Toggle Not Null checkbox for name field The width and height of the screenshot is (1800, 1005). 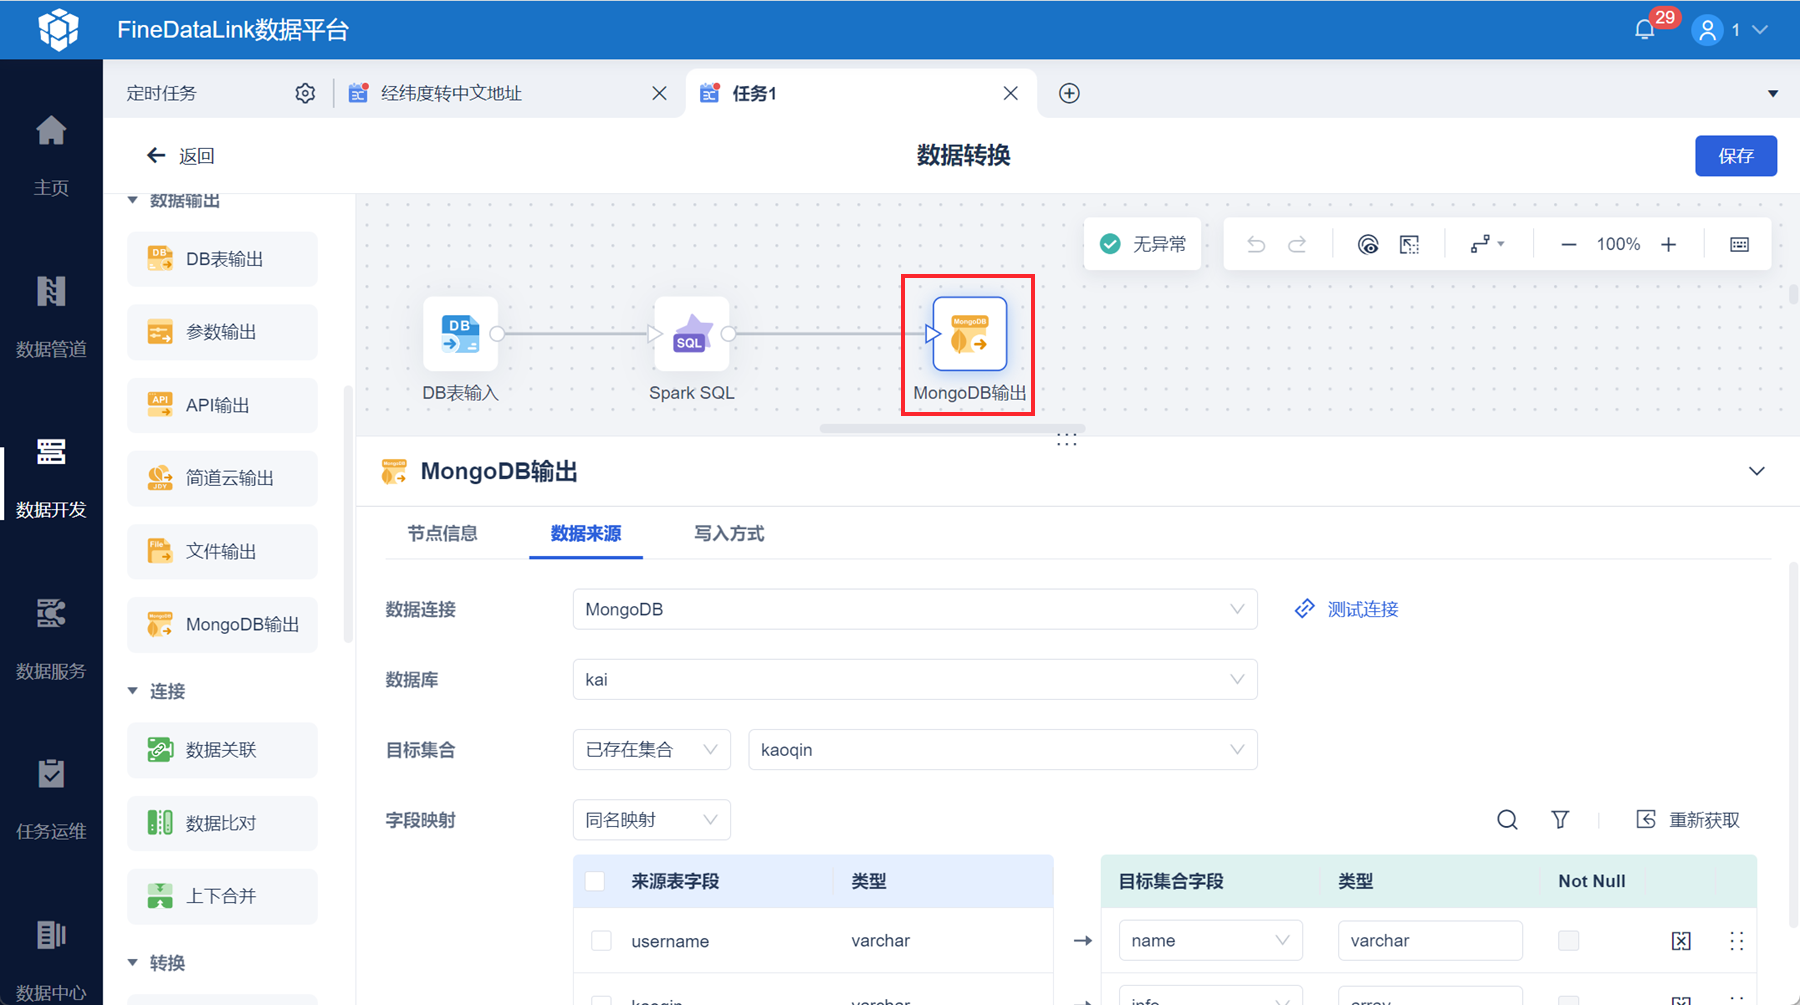point(1568,941)
